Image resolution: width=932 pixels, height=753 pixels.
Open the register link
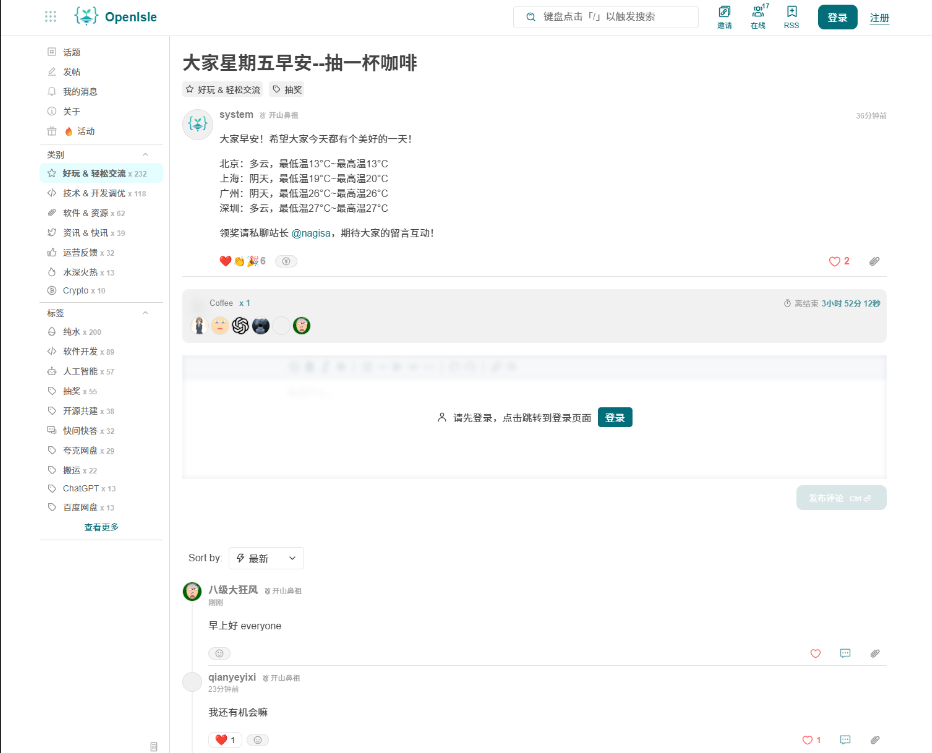tap(879, 18)
